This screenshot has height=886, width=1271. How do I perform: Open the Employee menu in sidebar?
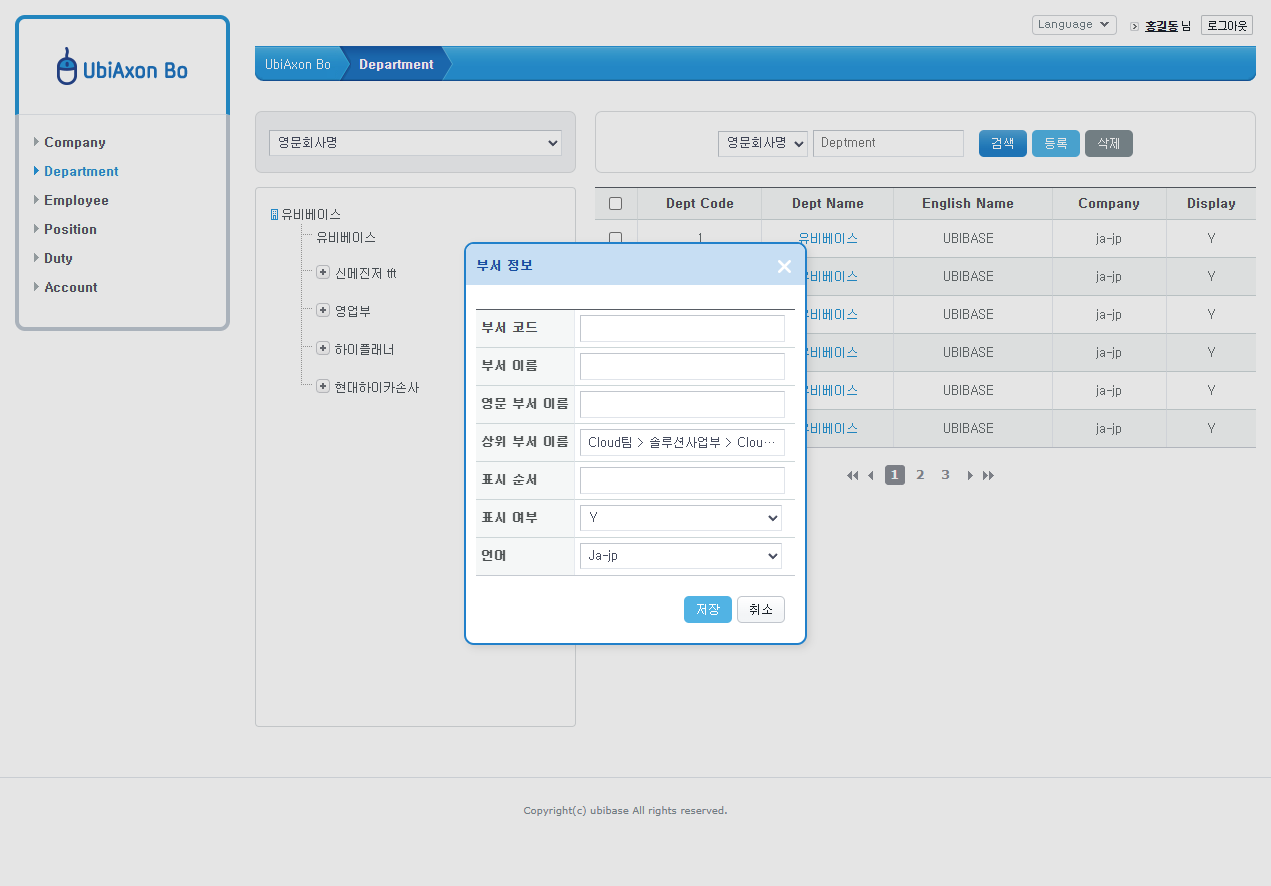[x=76, y=200]
